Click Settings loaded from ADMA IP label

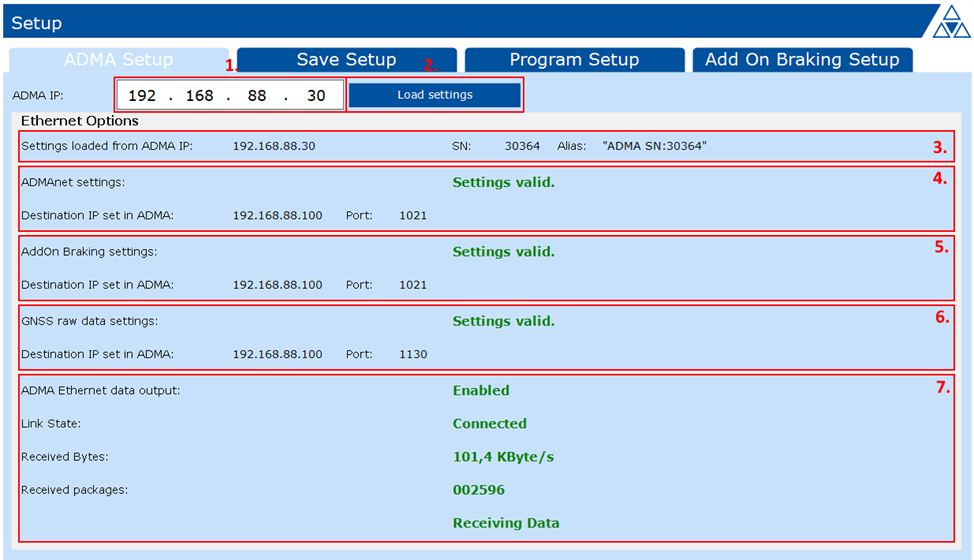point(107,146)
